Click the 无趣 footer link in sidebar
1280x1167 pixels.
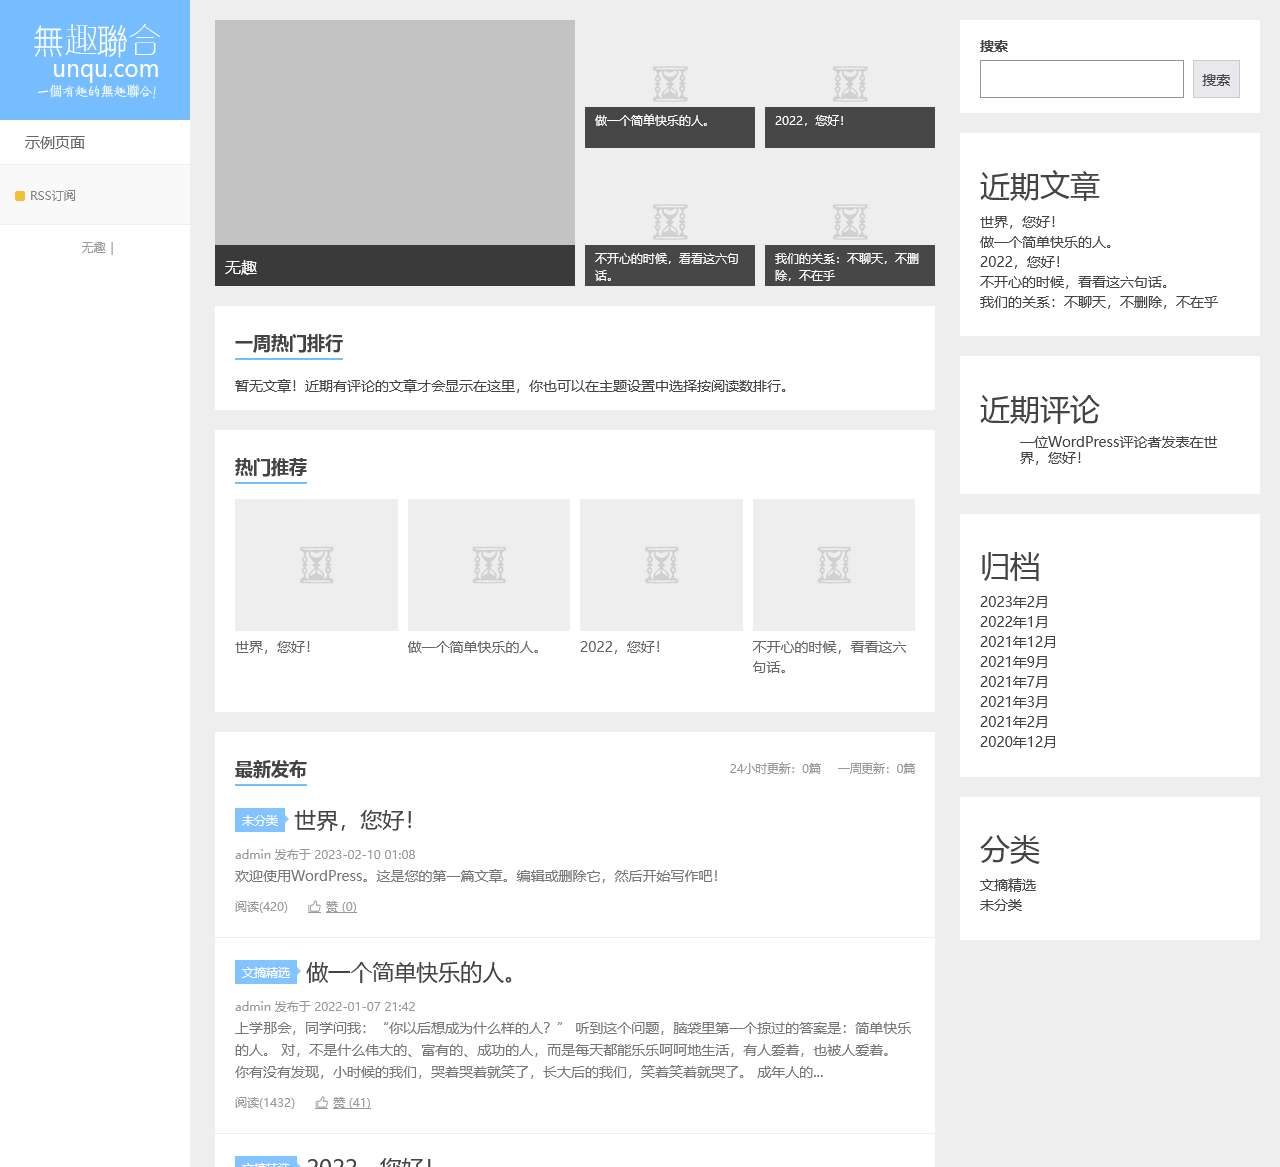point(93,247)
